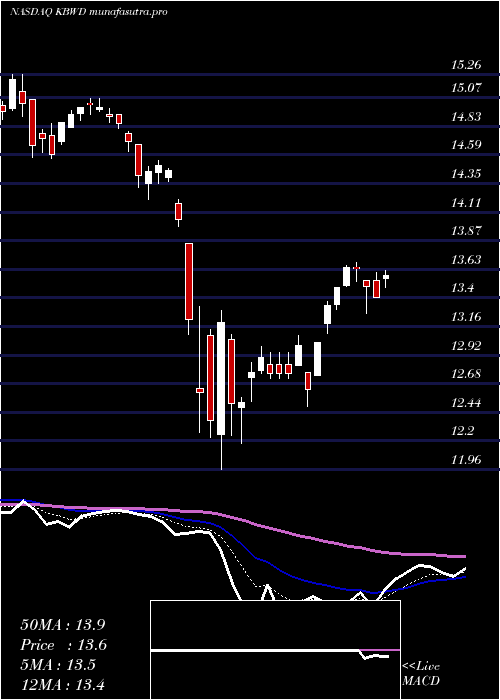
Task: Select the 13.4 price axis label
Action: point(462,288)
